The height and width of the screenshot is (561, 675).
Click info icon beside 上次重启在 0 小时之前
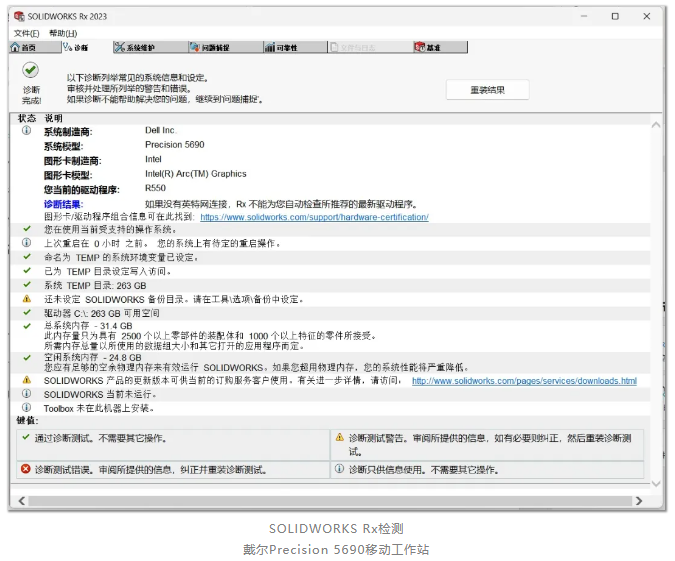pyautogui.click(x=27, y=243)
